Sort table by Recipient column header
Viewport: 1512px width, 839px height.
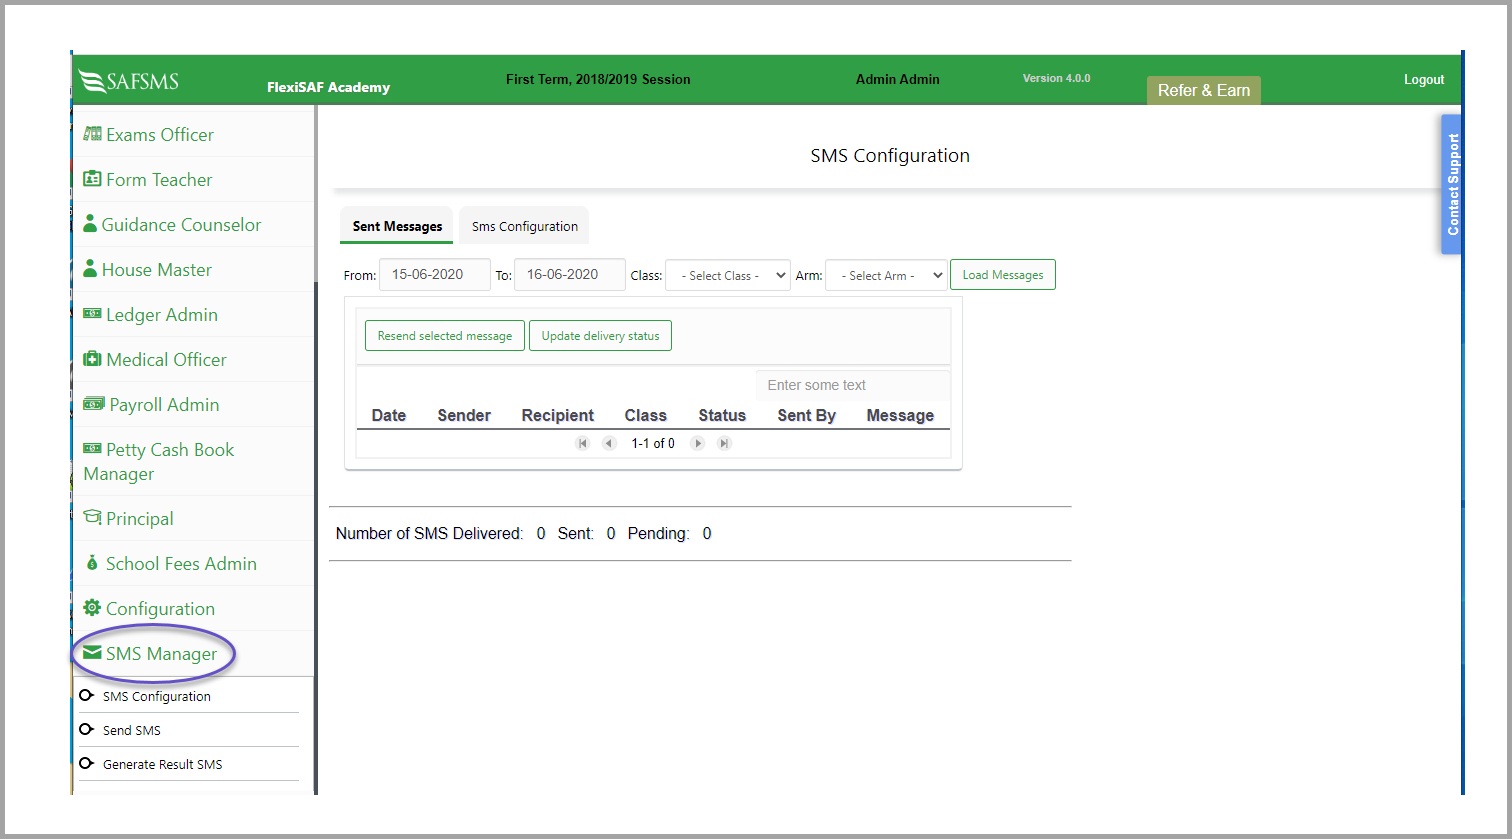tap(558, 415)
